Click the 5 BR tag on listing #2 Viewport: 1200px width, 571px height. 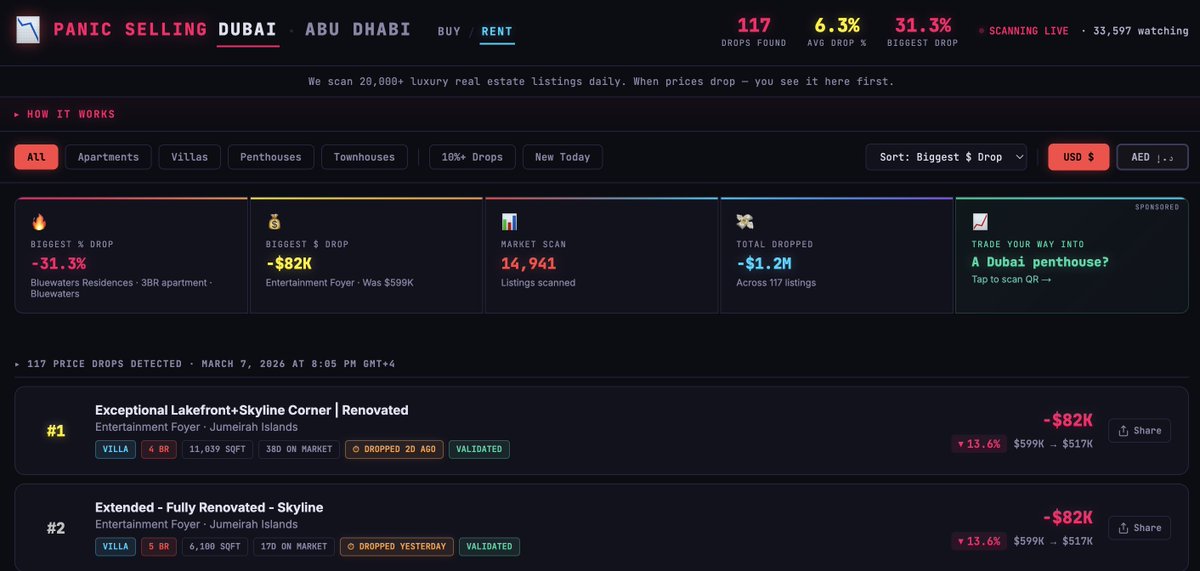158,546
